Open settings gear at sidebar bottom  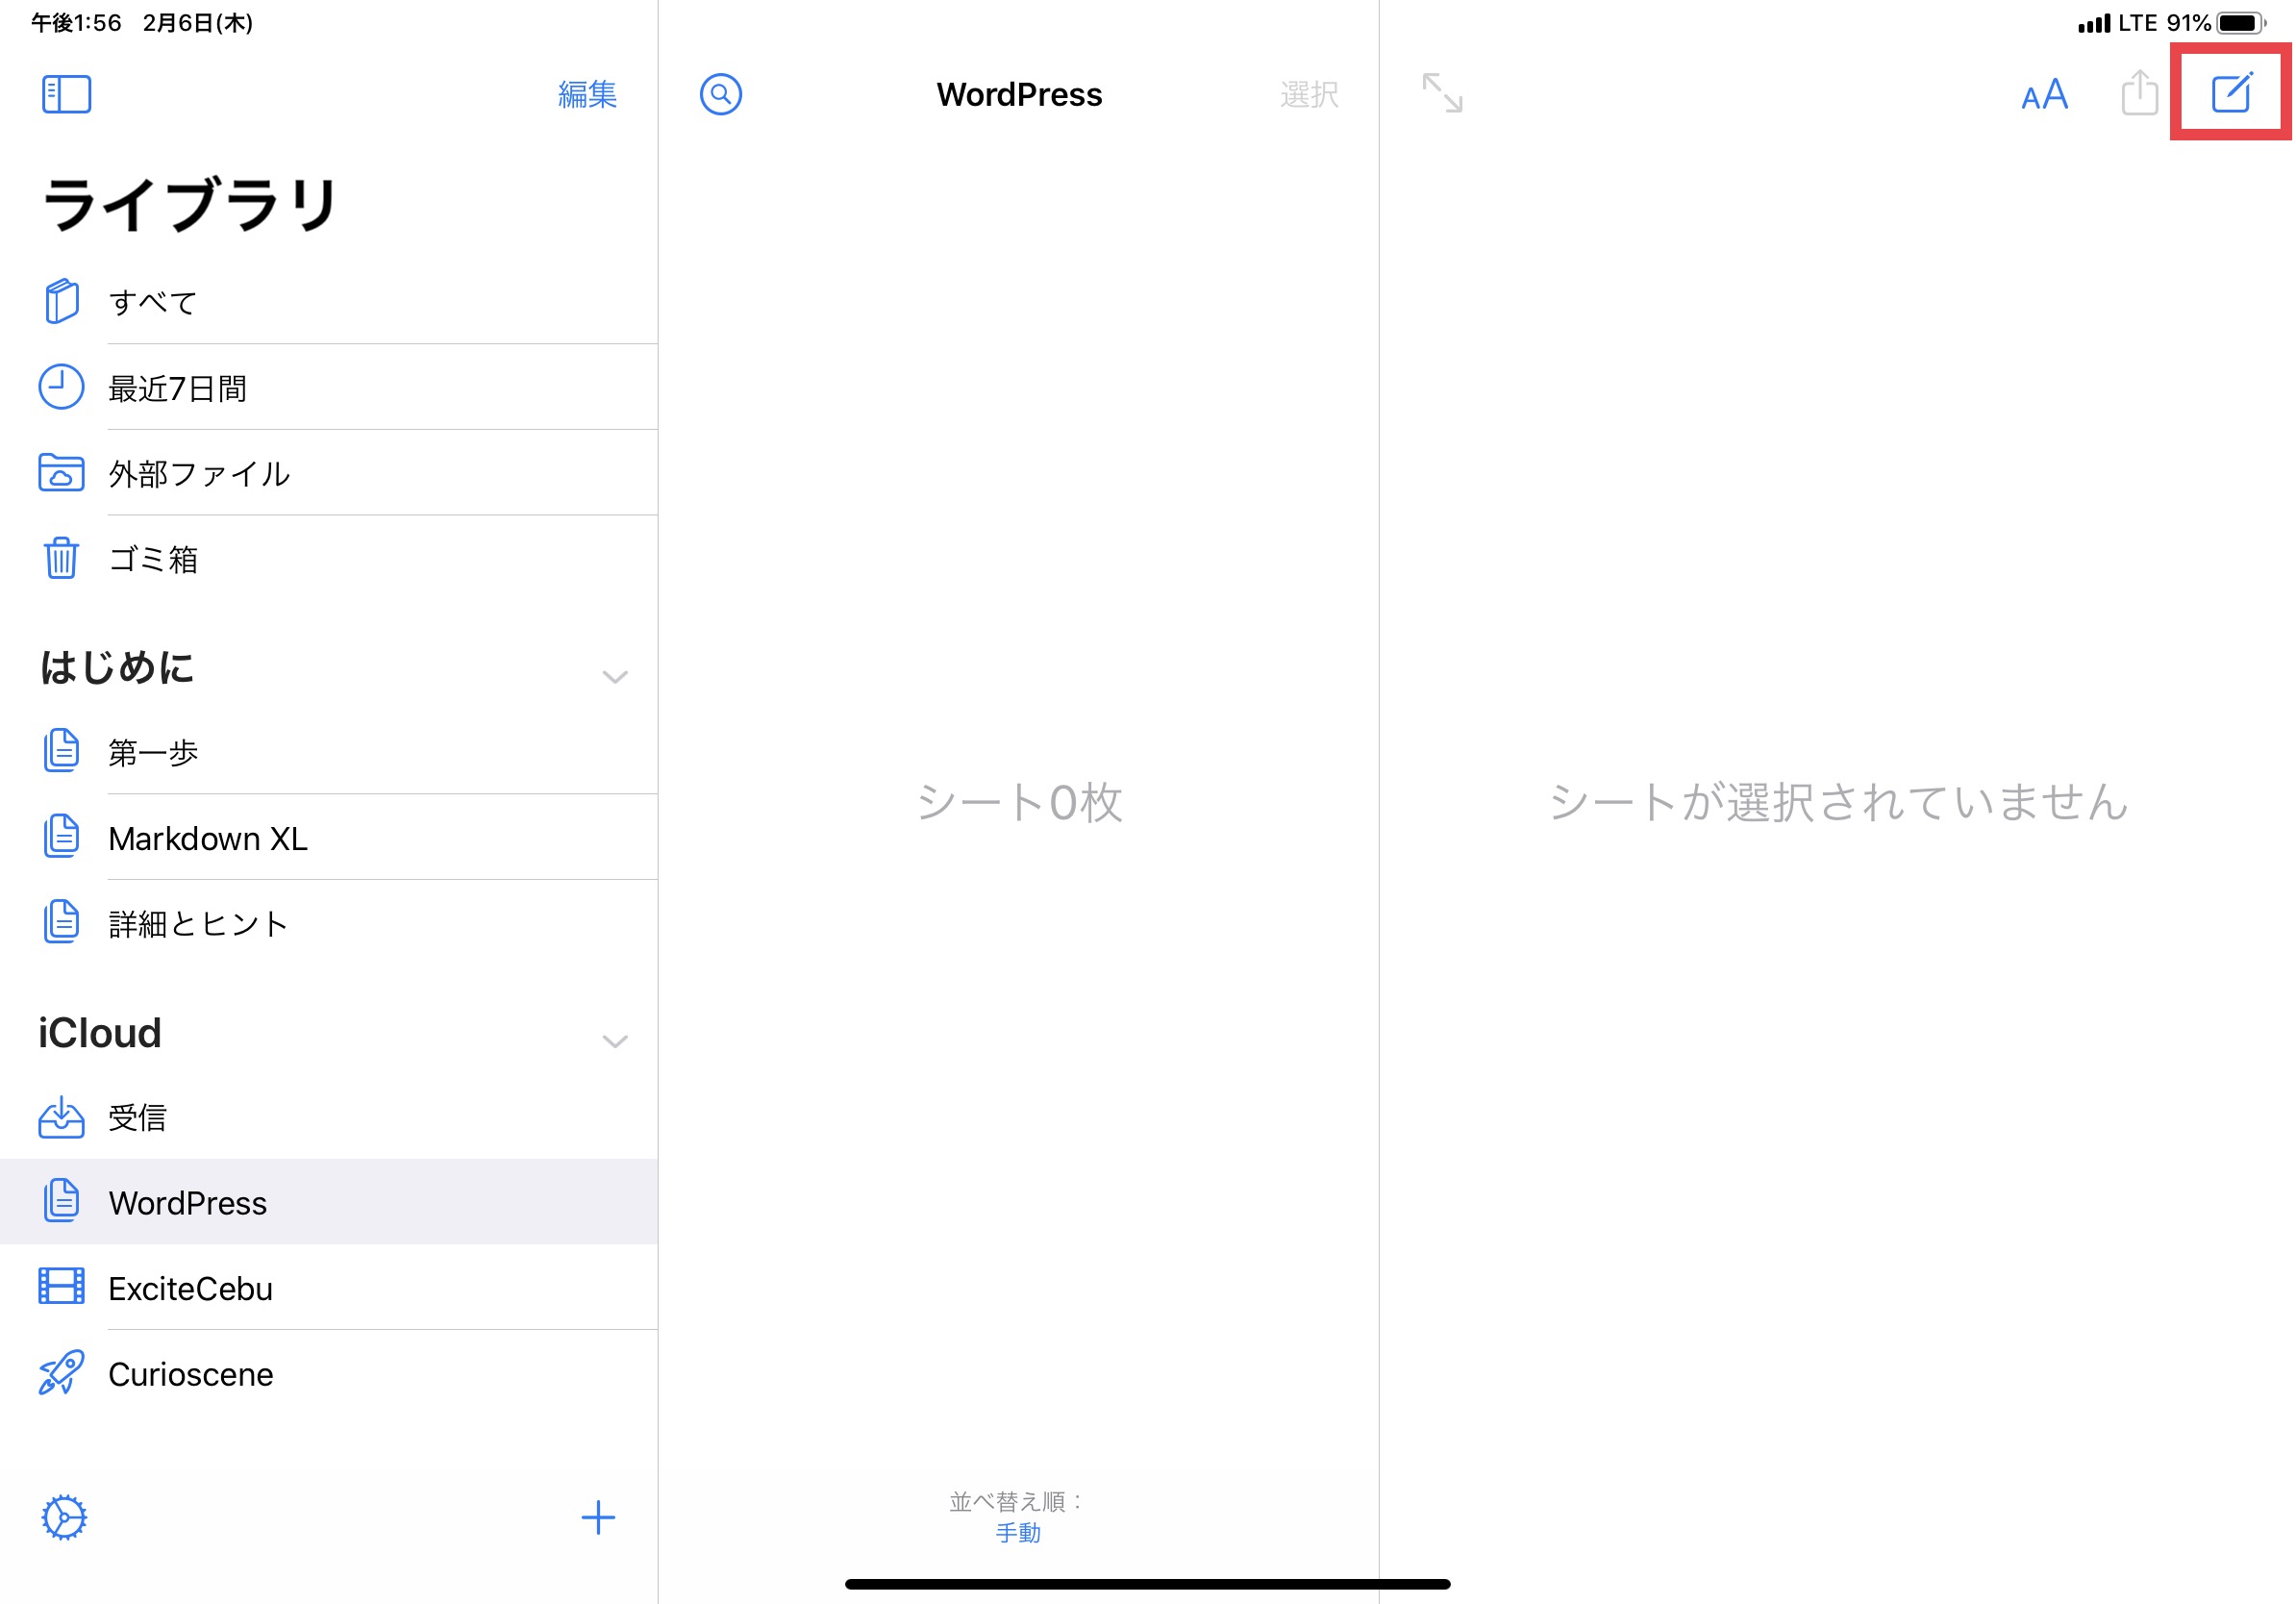(64, 1517)
